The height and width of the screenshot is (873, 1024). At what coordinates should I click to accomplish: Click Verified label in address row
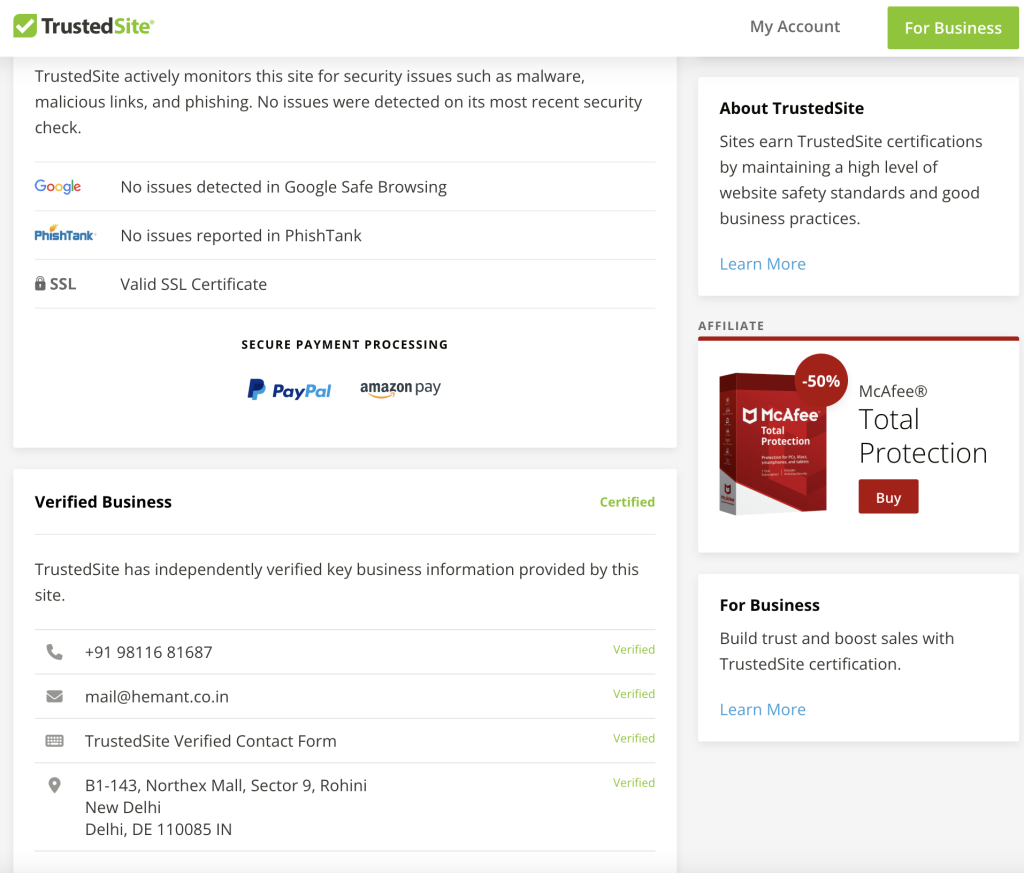[x=633, y=783]
